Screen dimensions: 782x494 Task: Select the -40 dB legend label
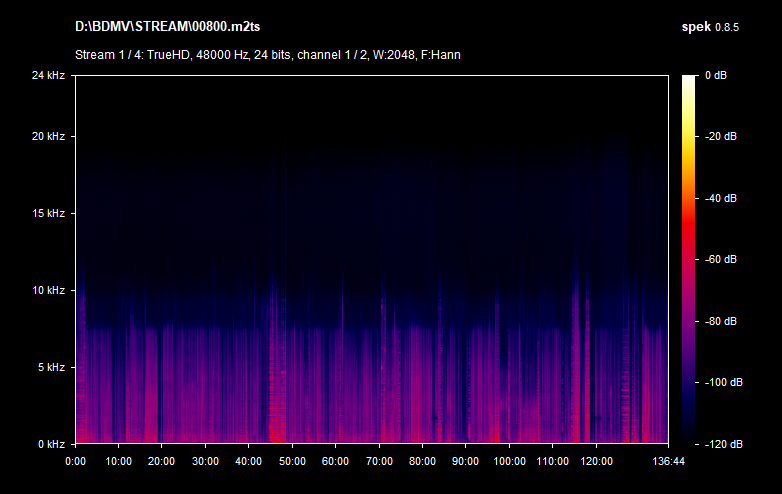coord(719,198)
